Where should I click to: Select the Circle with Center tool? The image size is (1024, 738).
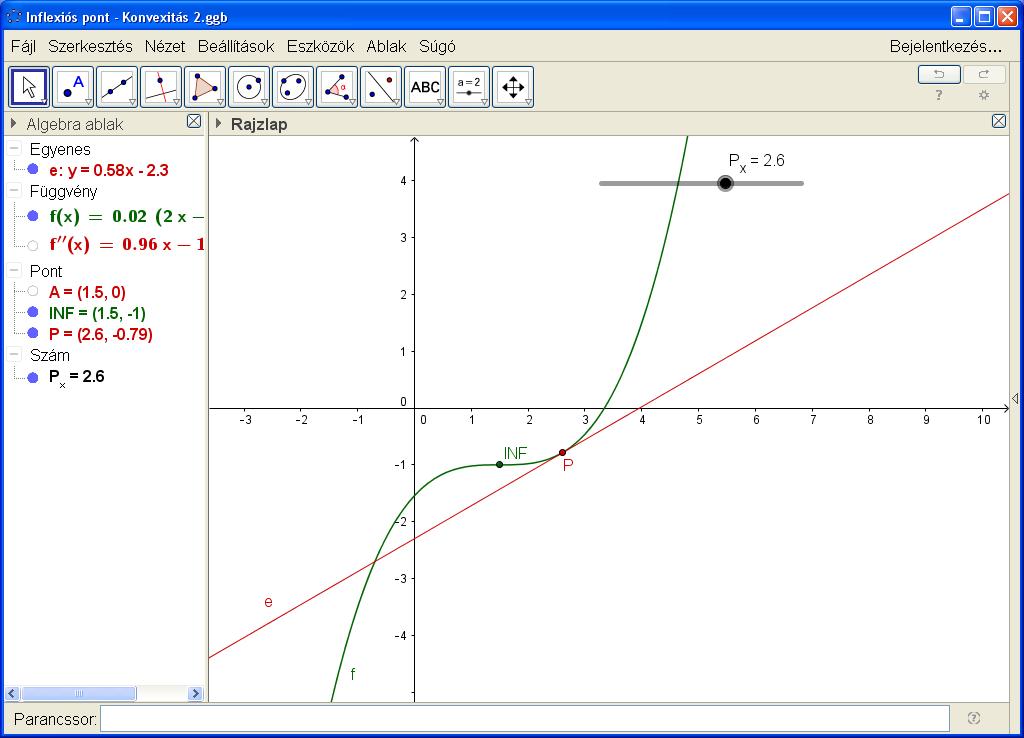point(249,87)
